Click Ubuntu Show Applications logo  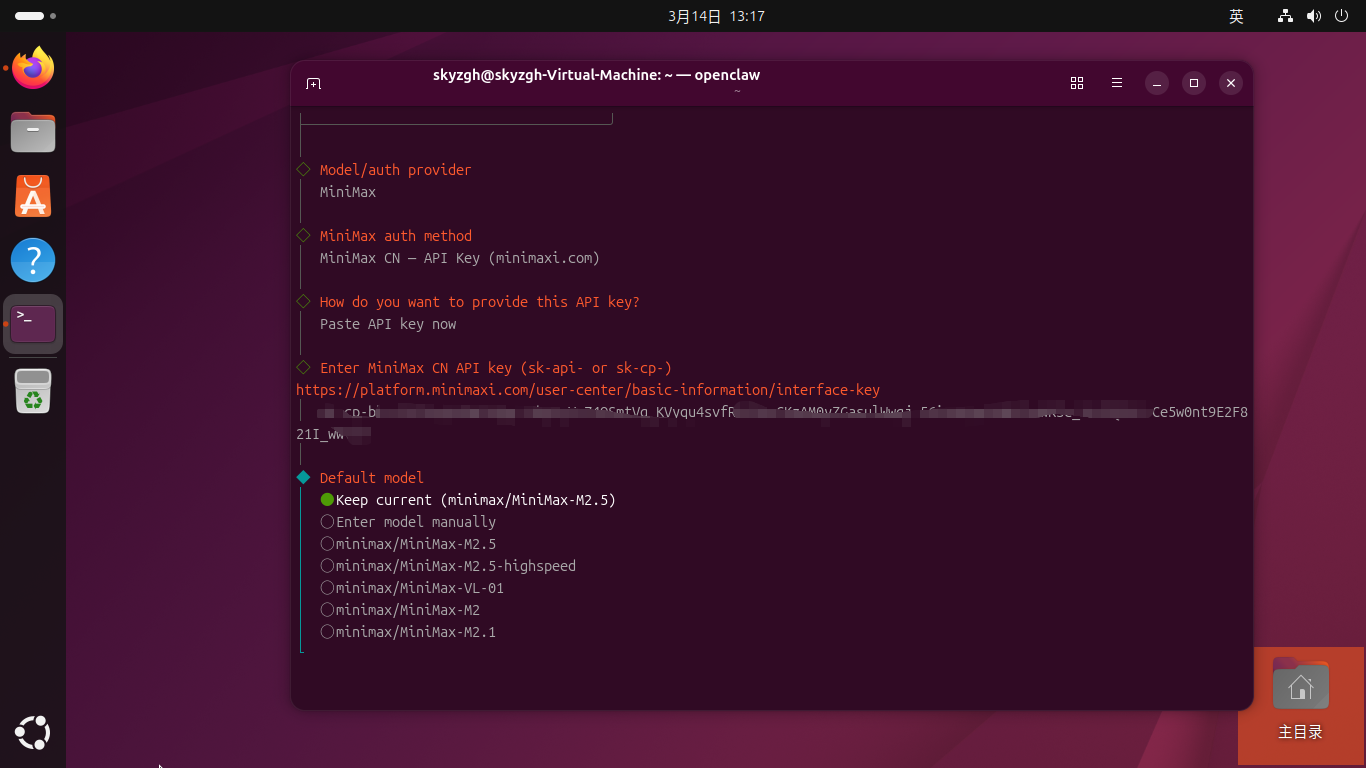33,733
